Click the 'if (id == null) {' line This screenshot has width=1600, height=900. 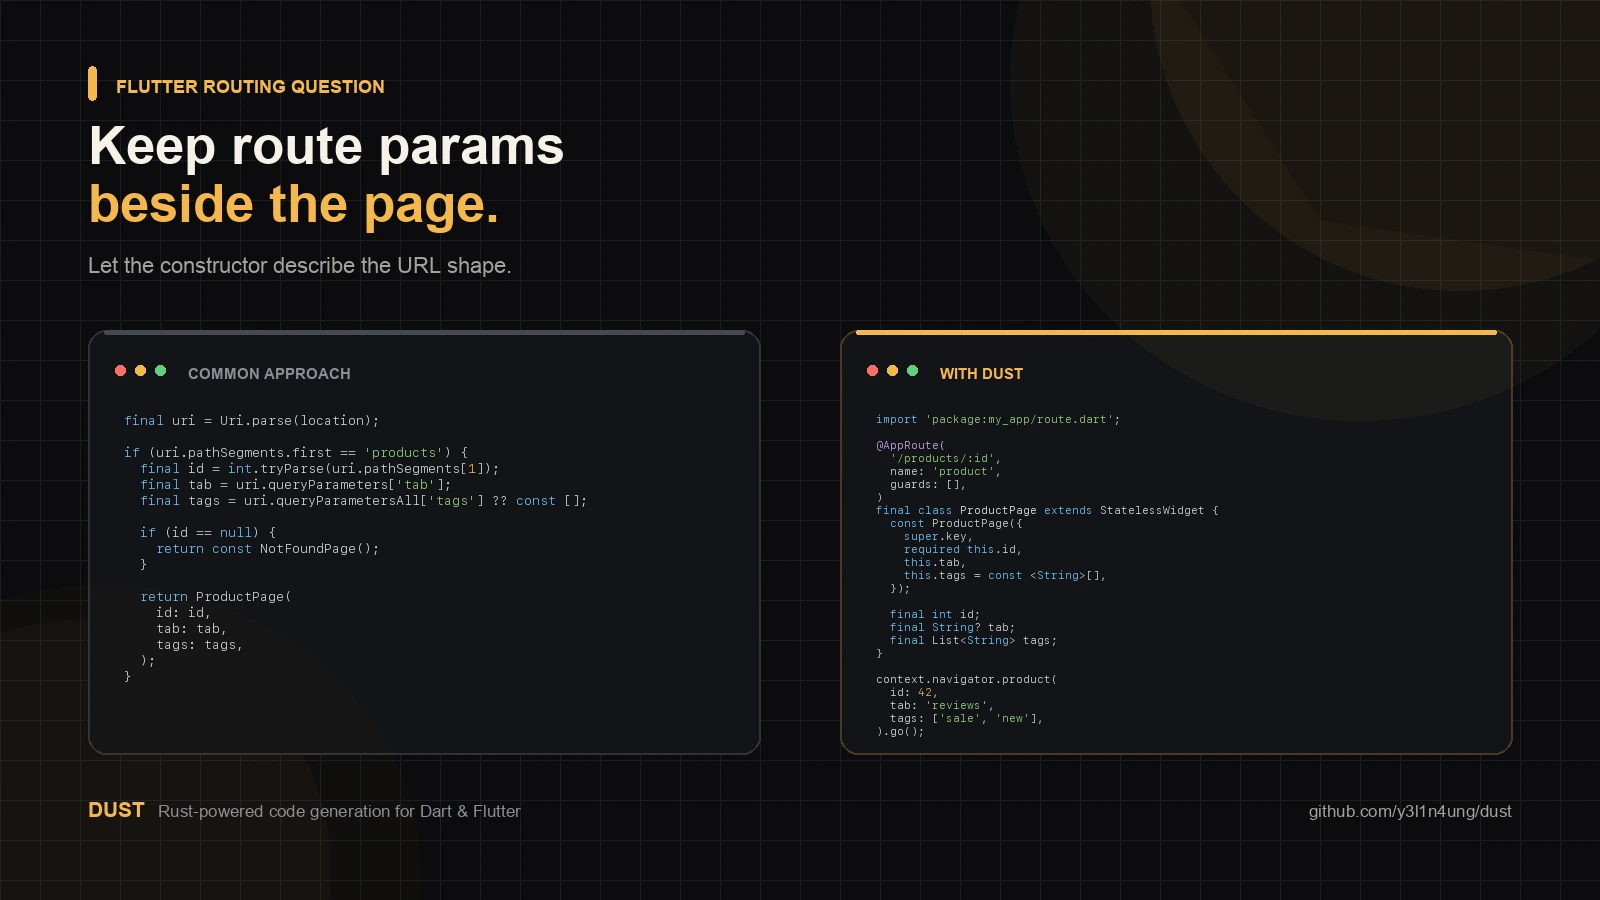(x=208, y=533)
